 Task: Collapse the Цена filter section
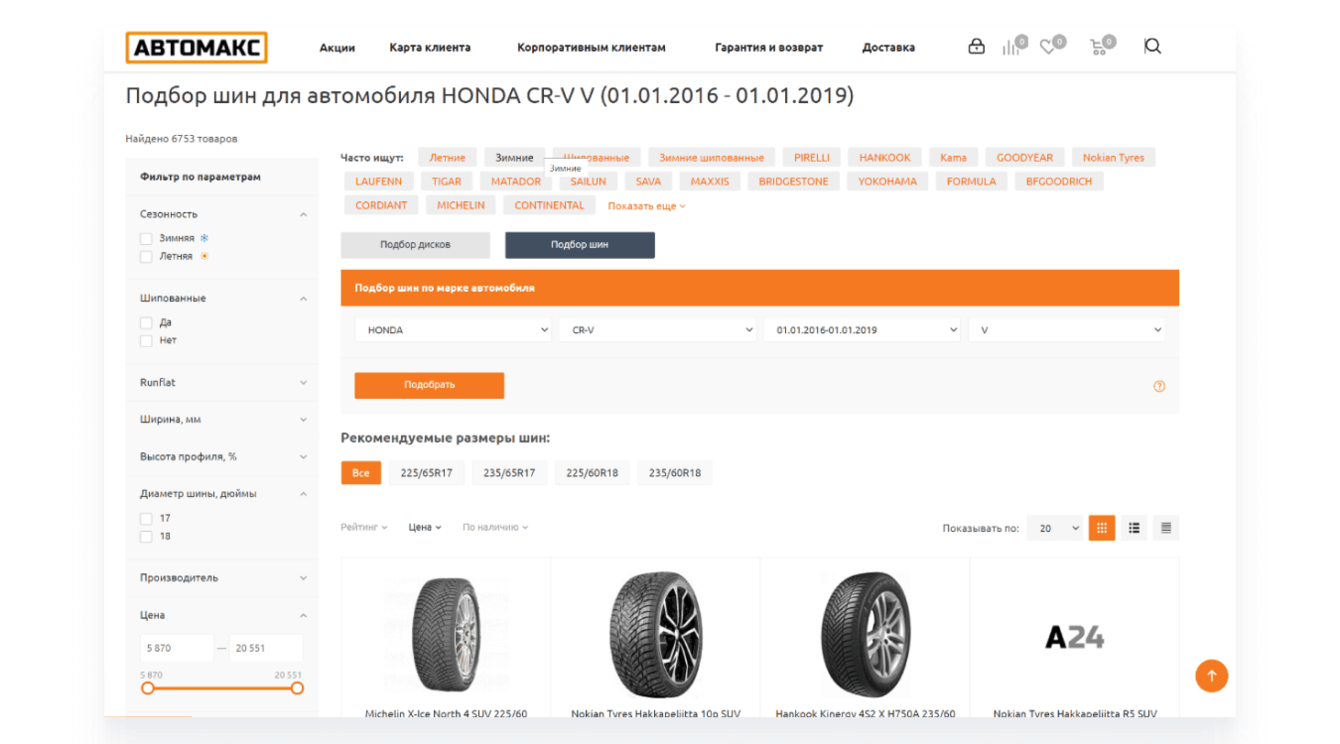(x=303, y=615)
